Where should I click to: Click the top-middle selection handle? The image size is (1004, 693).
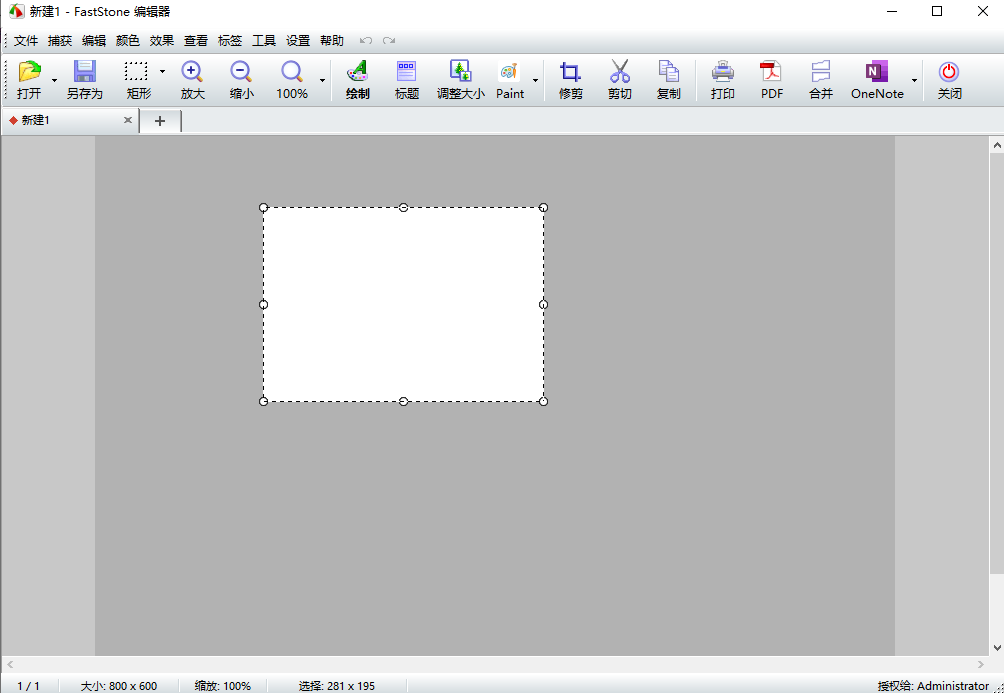click(x=403, y=208)
